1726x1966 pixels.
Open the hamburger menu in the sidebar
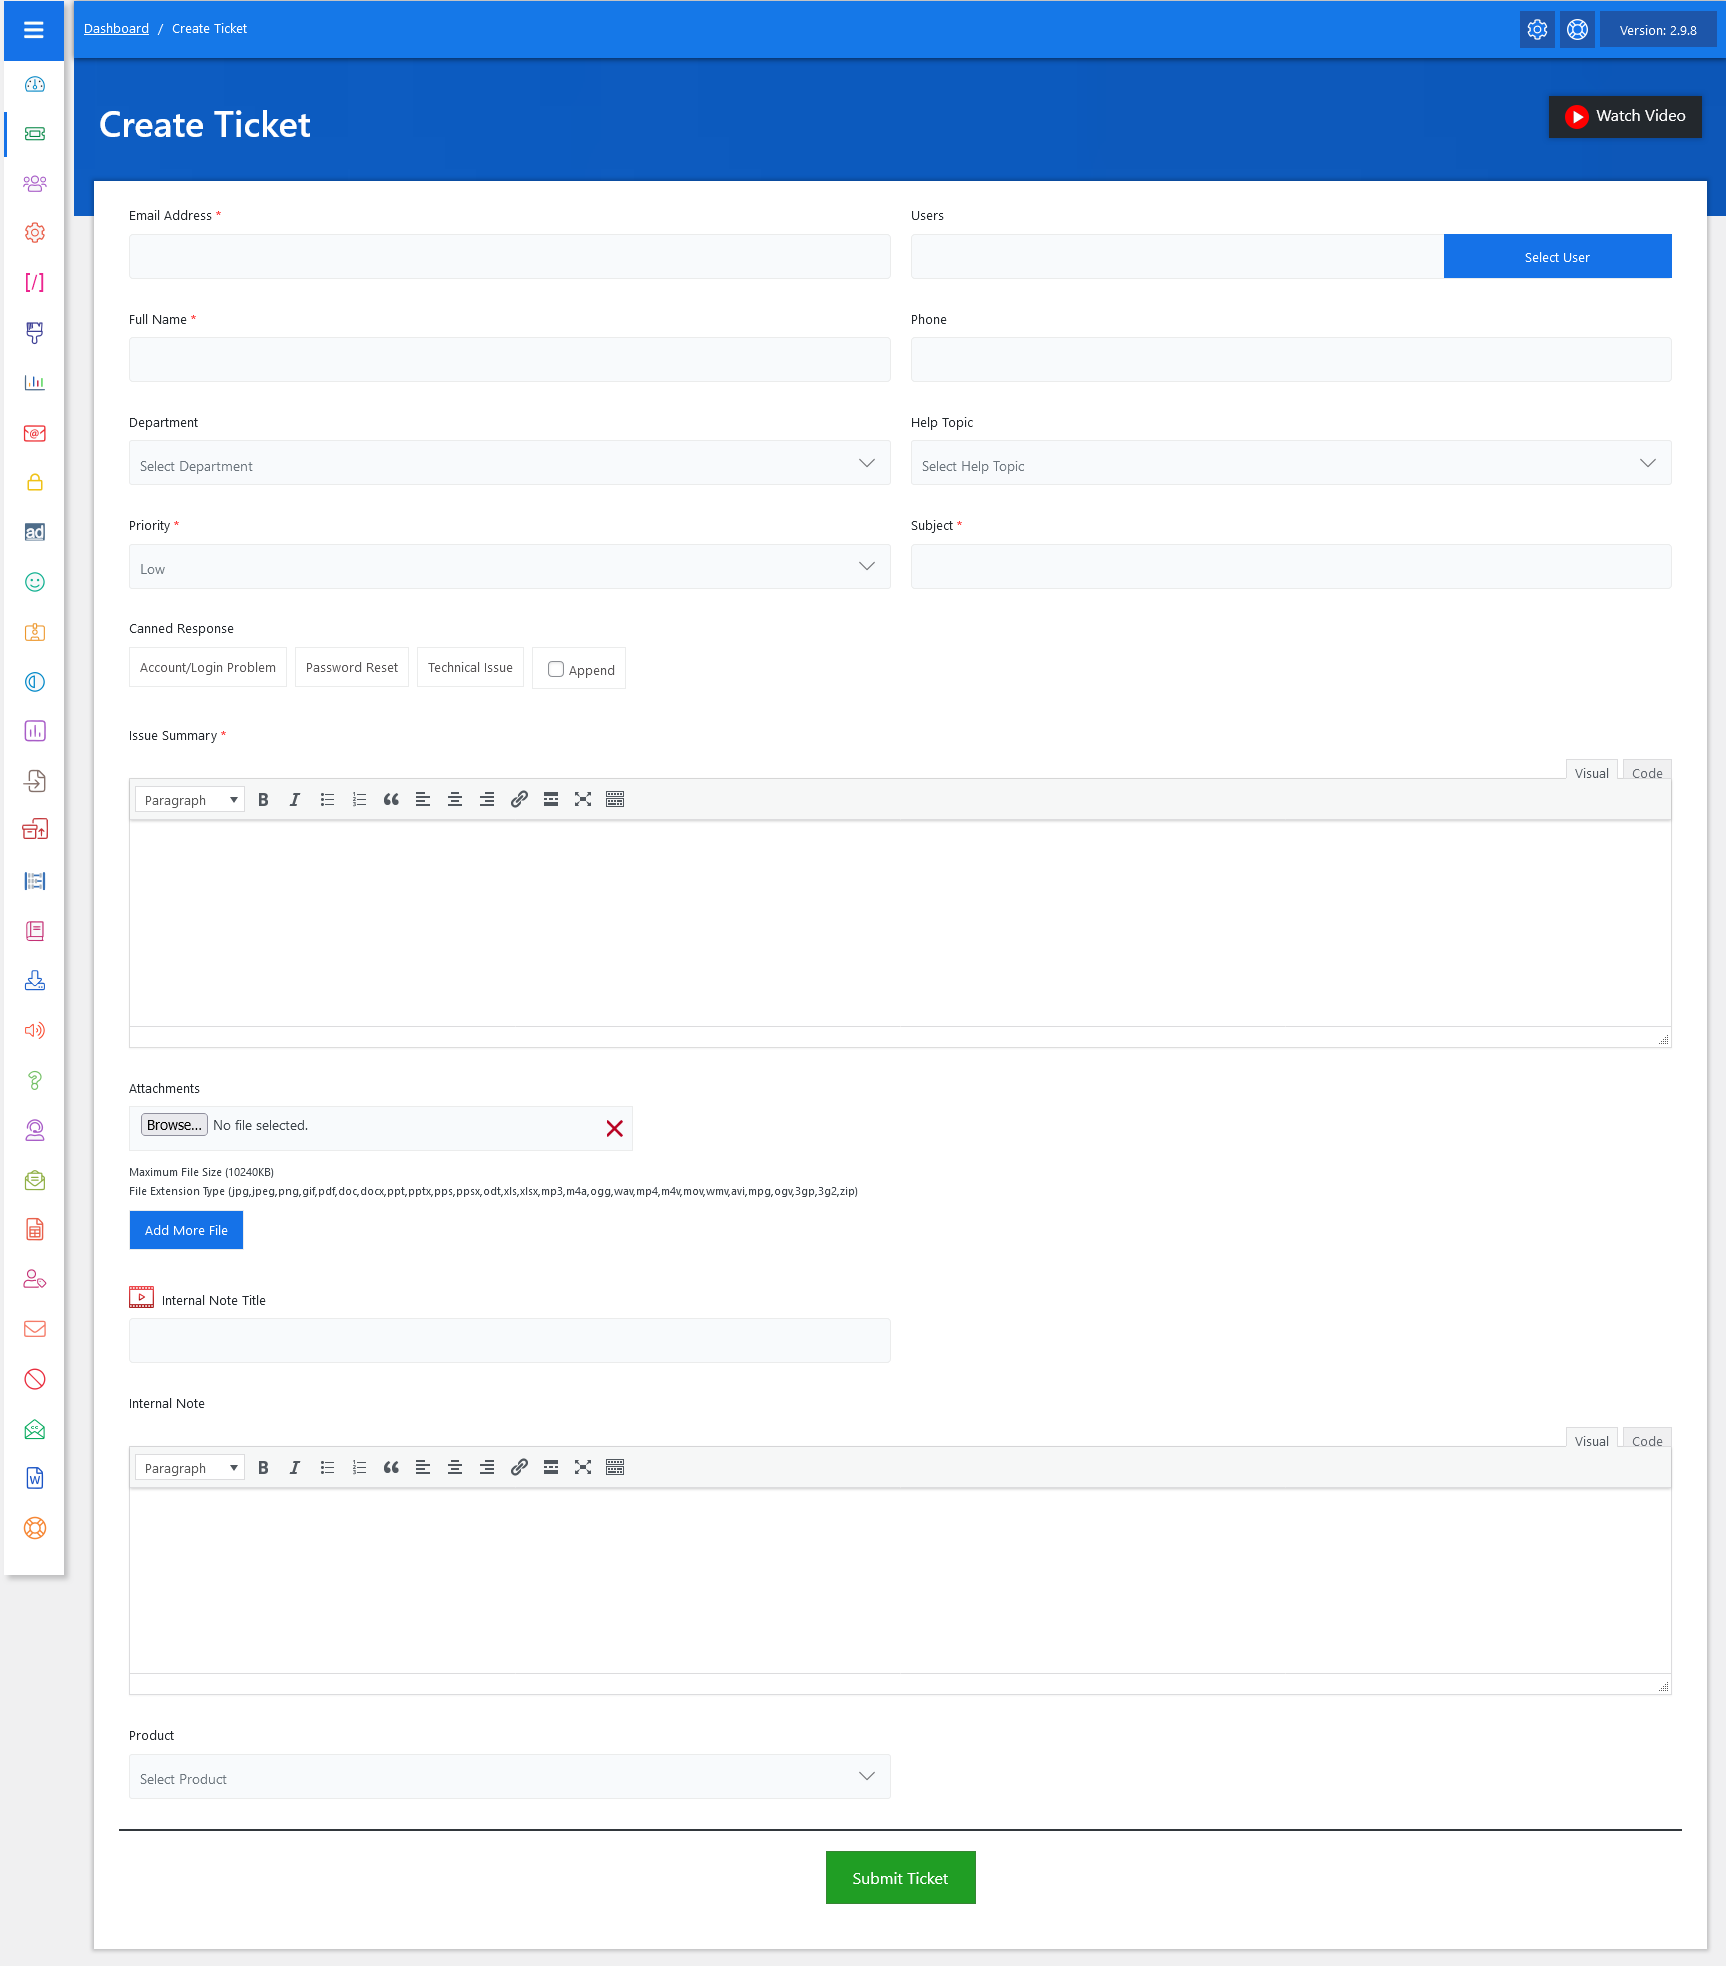pos(34,30)
